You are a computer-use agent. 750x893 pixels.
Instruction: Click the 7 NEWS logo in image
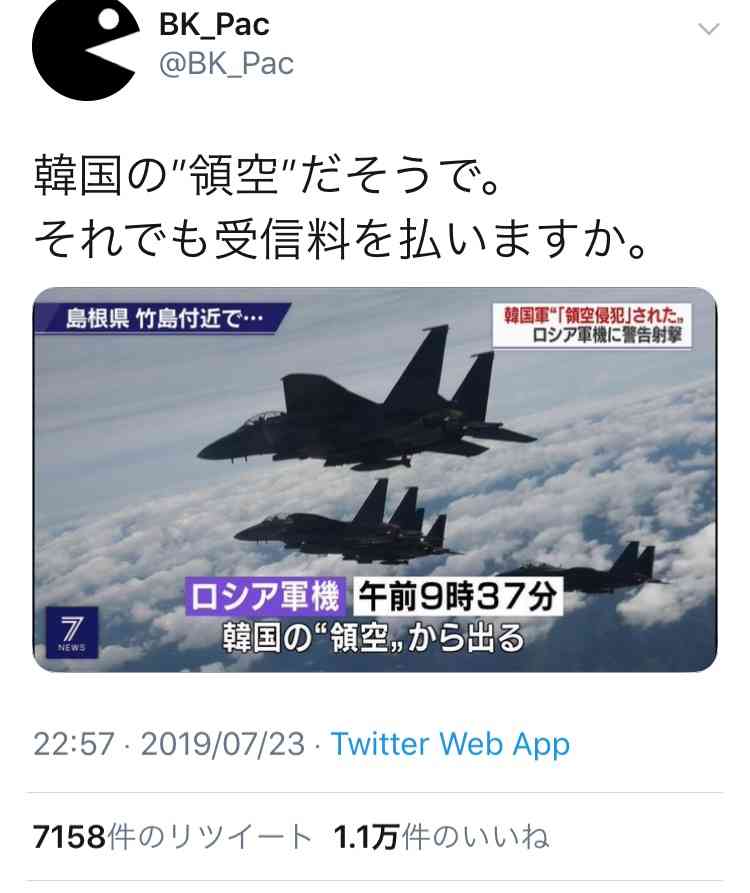tap(72, 632)
